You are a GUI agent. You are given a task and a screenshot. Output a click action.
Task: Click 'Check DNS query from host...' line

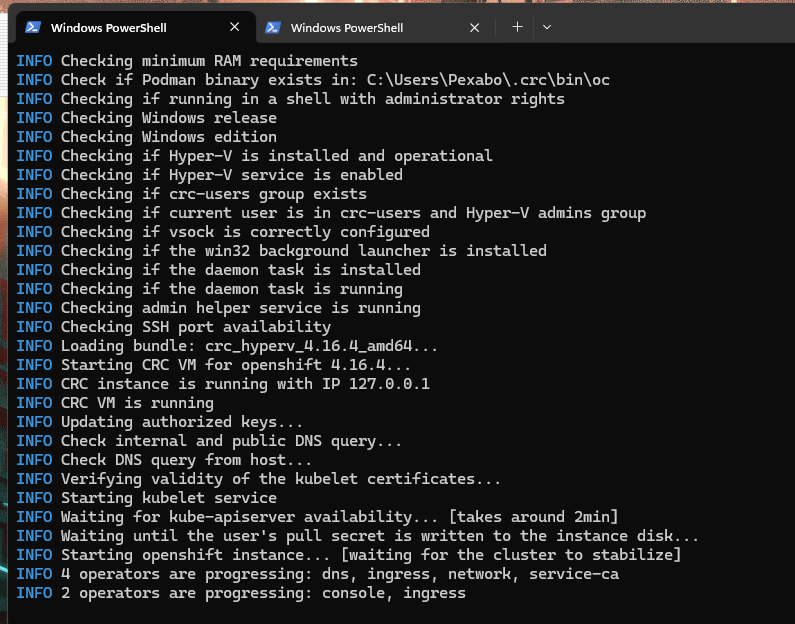click(x=164, y=460)
